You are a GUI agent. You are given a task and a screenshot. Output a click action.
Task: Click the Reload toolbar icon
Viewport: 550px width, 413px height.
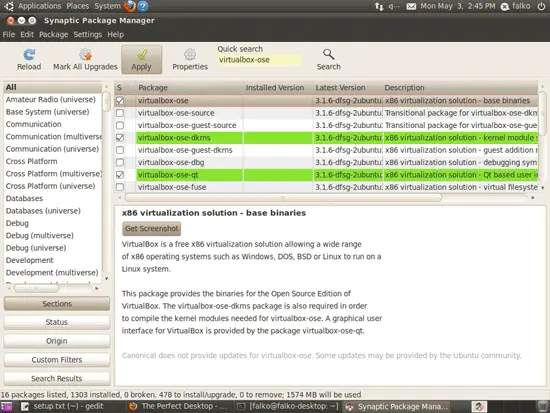(29, 54)
